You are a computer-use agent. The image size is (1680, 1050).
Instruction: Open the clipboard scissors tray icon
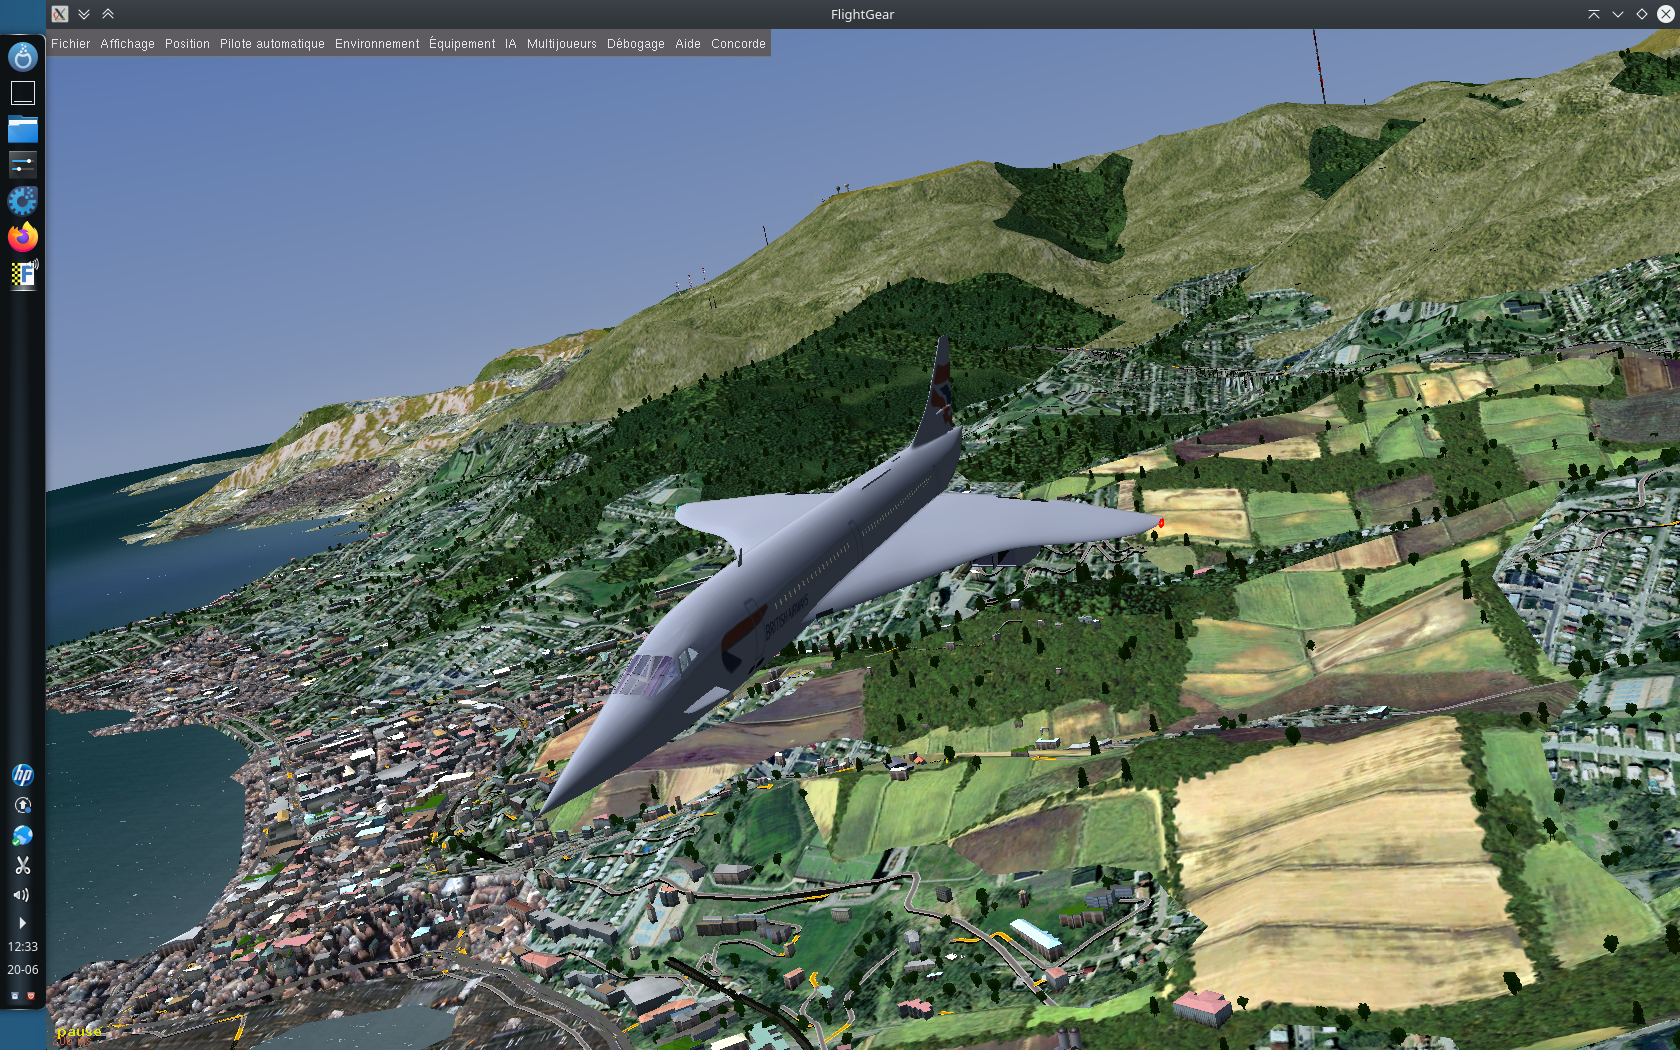click(x=23, y=865)
